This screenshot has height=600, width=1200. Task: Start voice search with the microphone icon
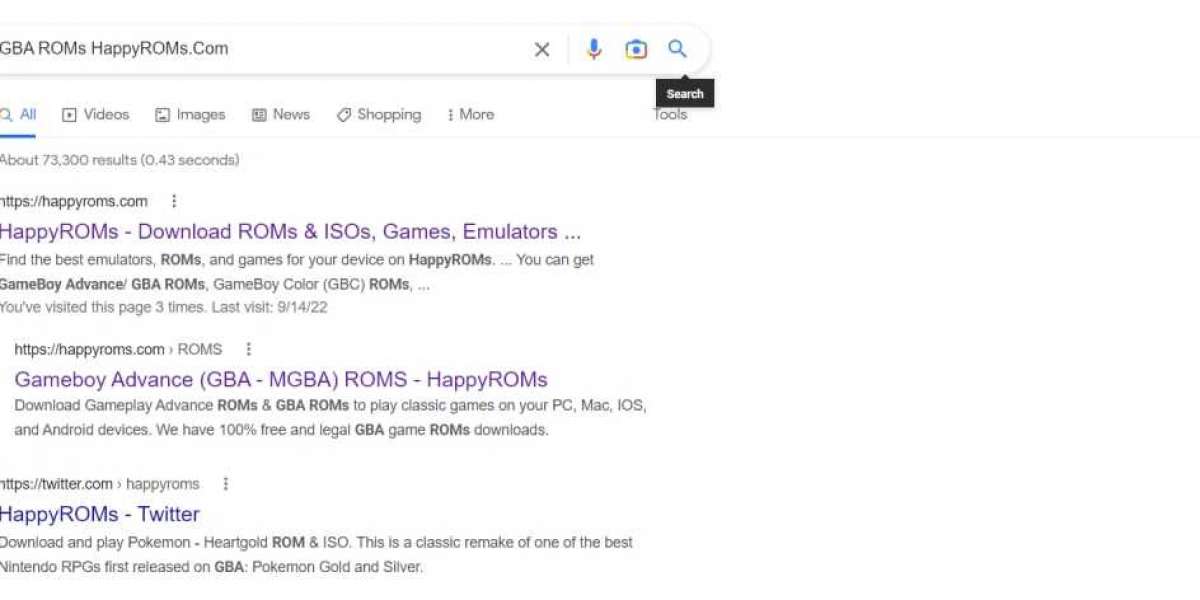pos(594,49)
